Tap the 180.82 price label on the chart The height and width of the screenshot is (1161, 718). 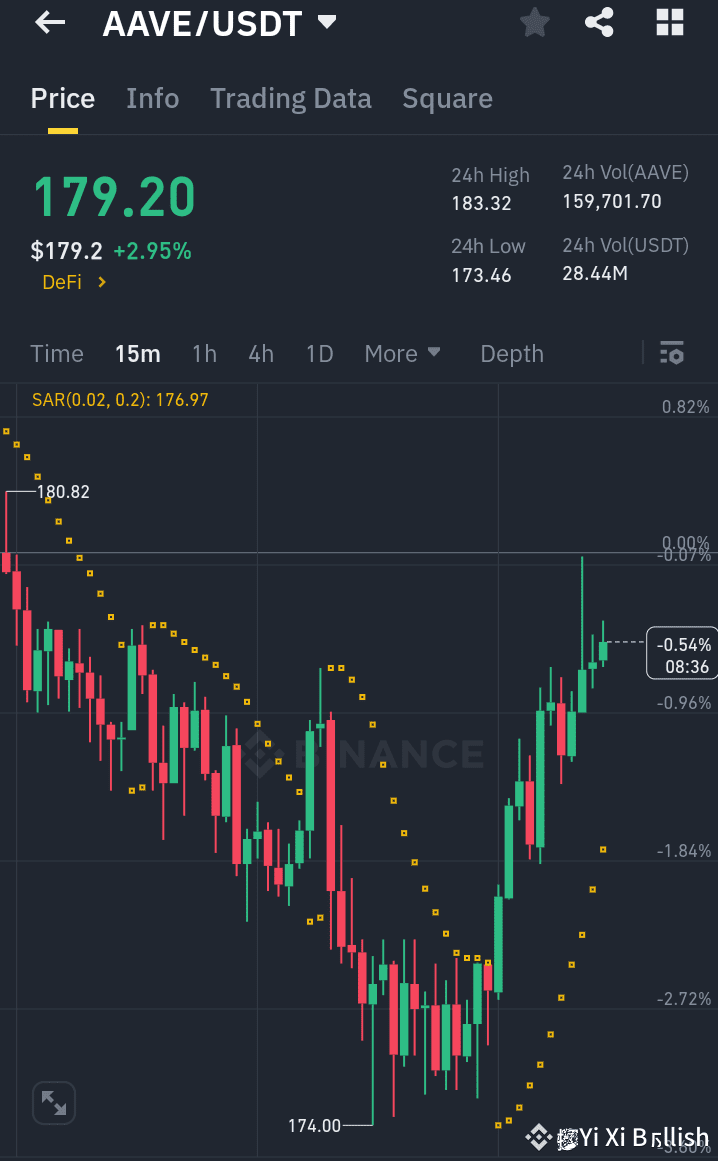pos(65,492)
